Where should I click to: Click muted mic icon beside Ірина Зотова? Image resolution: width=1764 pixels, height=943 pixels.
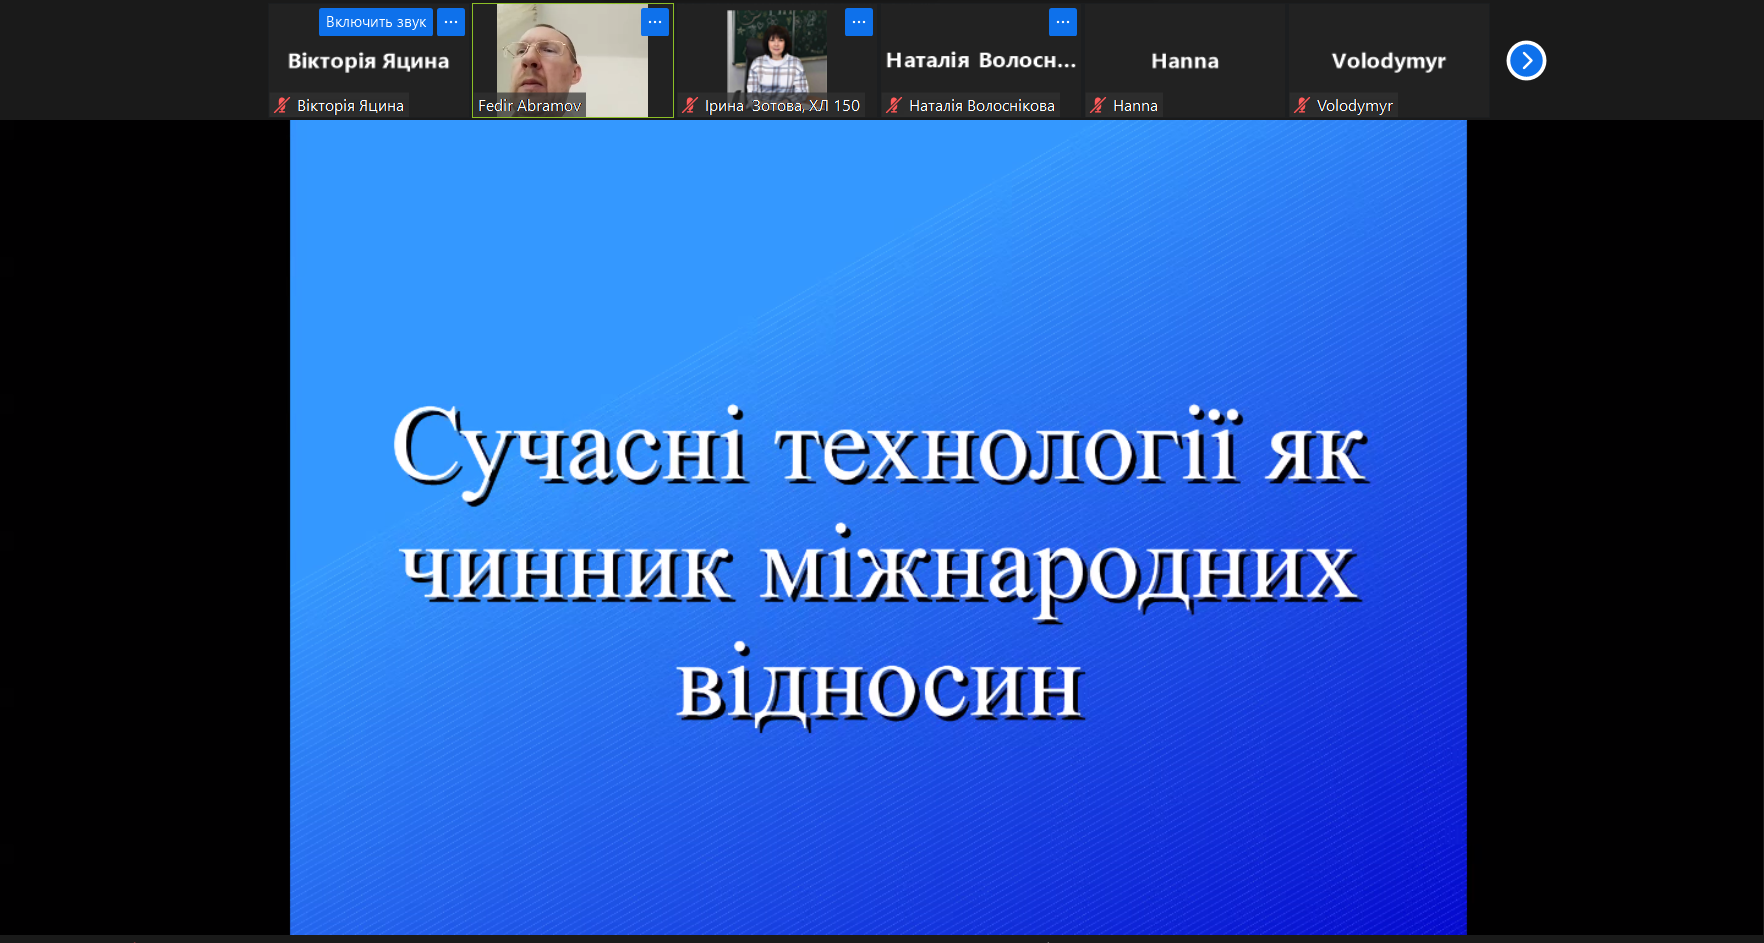pos(690,105)
